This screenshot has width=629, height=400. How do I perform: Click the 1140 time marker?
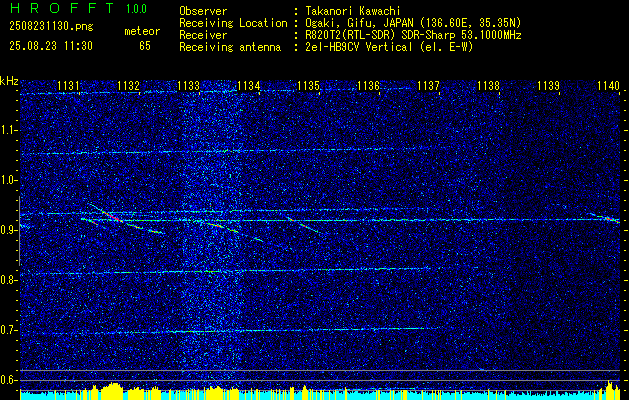609,85
